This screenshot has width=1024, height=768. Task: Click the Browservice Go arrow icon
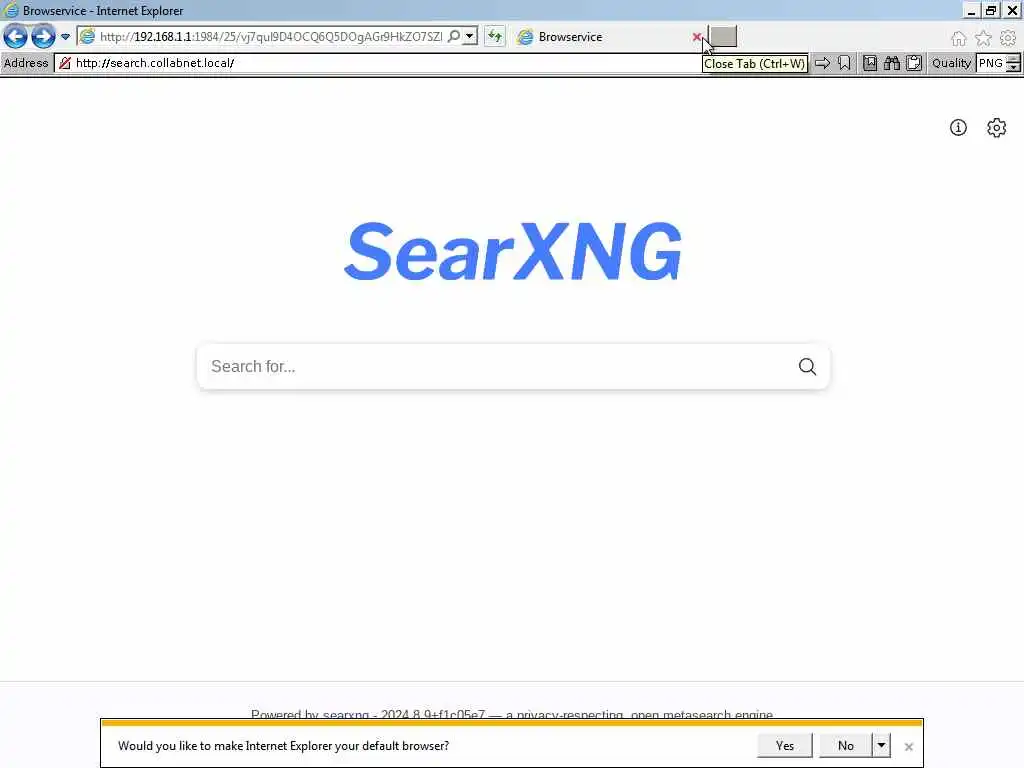pos(822,63)
